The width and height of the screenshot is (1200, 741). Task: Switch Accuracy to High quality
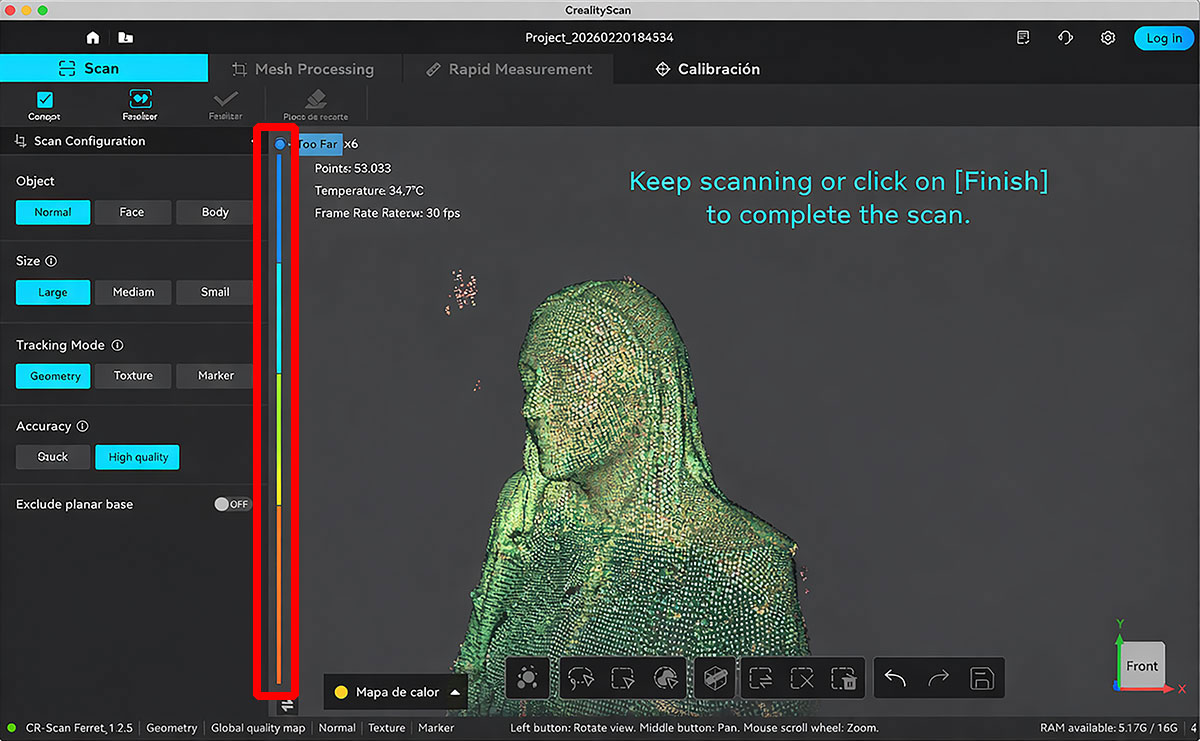pyautogui.click(x=137, y=457)
